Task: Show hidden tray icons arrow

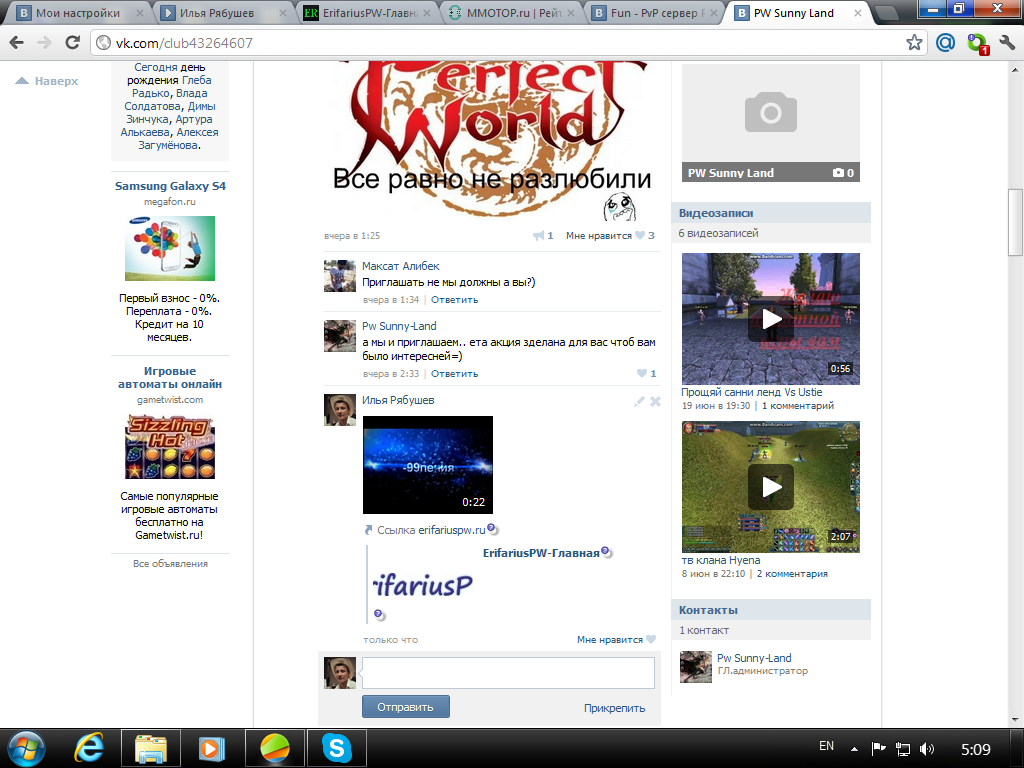Action: coord(854,748)
